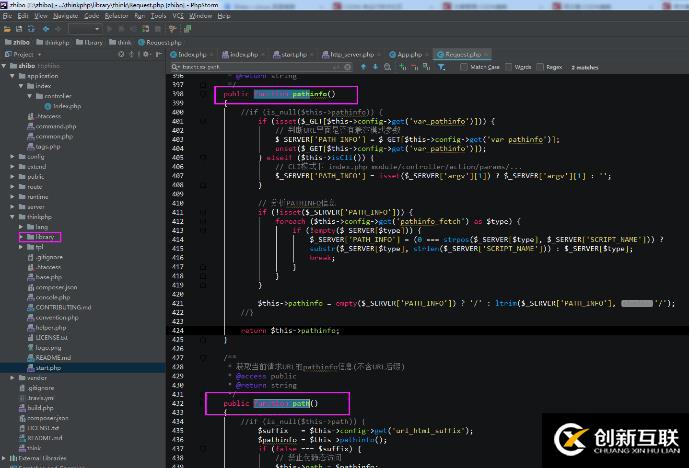Expand the runtime folder in tree
689x468 pixels.
(x=13, y=197)
